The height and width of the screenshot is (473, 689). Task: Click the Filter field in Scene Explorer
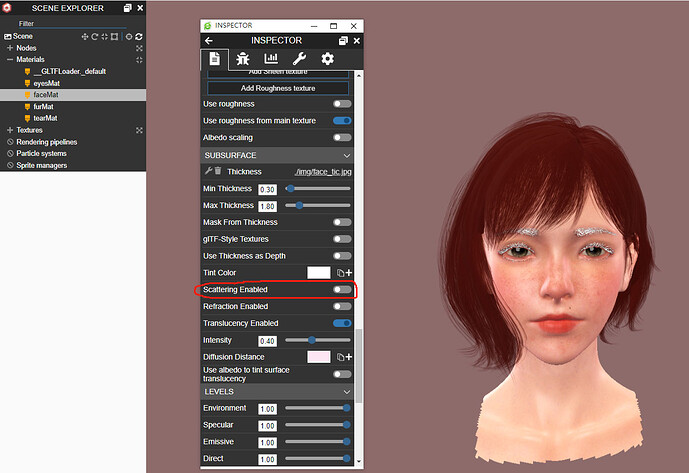pos(73,24)
